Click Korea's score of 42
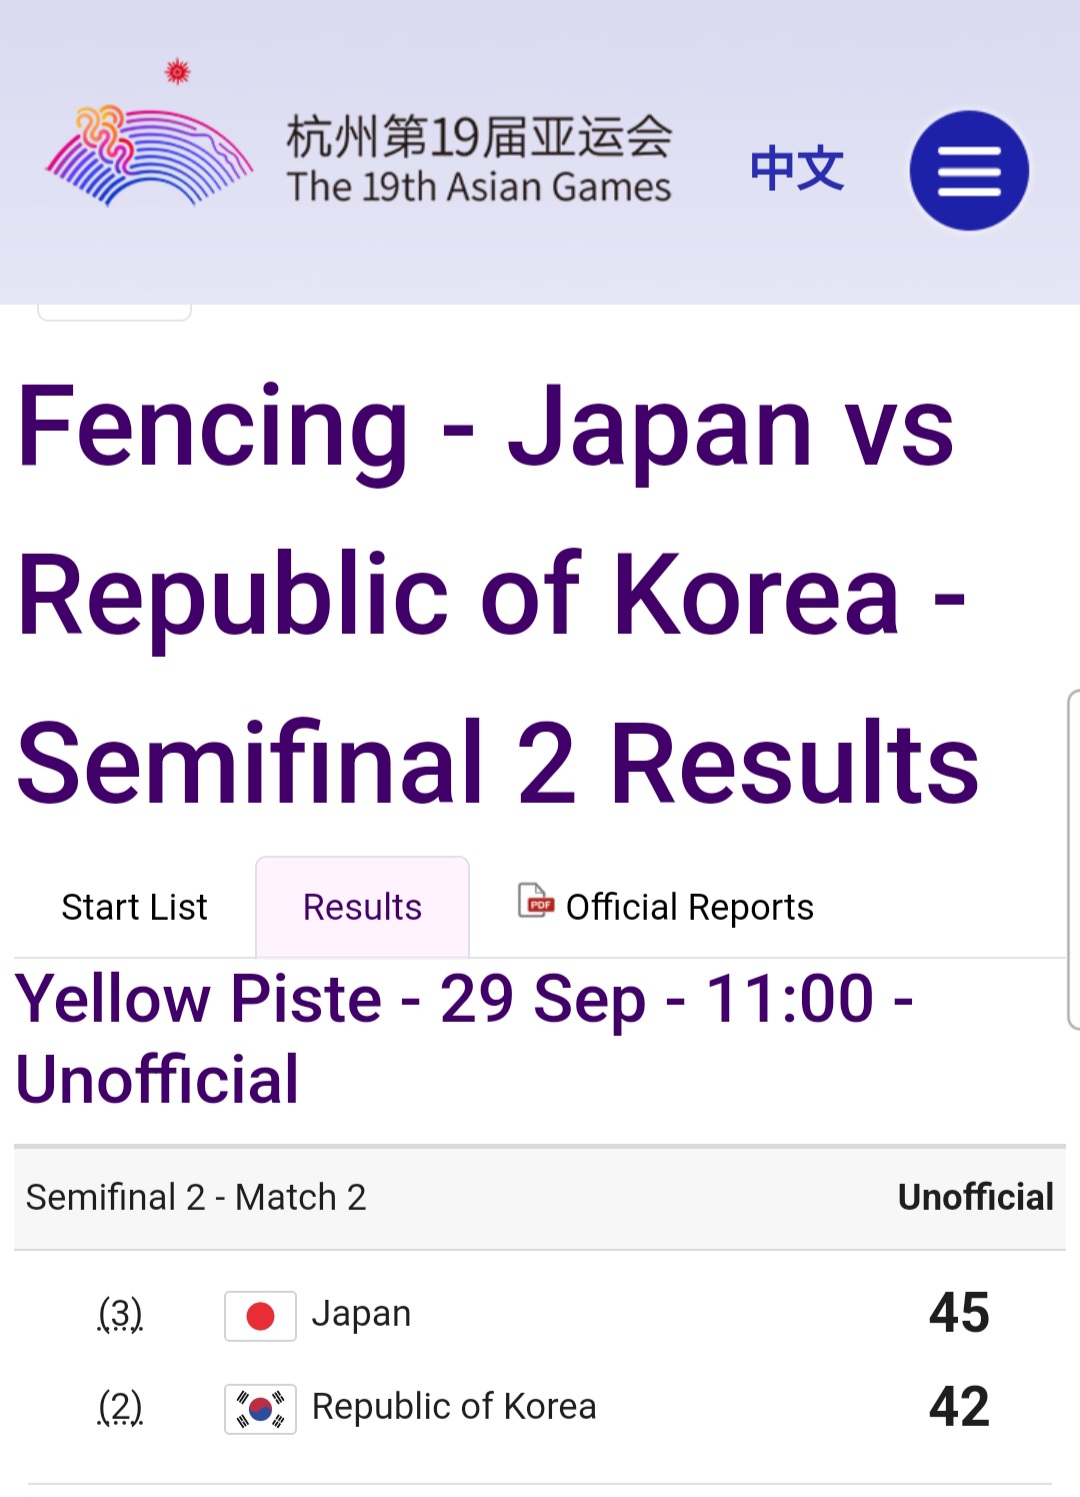Image resolution: width=1080 pixels, height=1497 pixels. [x=958, y=1406]
